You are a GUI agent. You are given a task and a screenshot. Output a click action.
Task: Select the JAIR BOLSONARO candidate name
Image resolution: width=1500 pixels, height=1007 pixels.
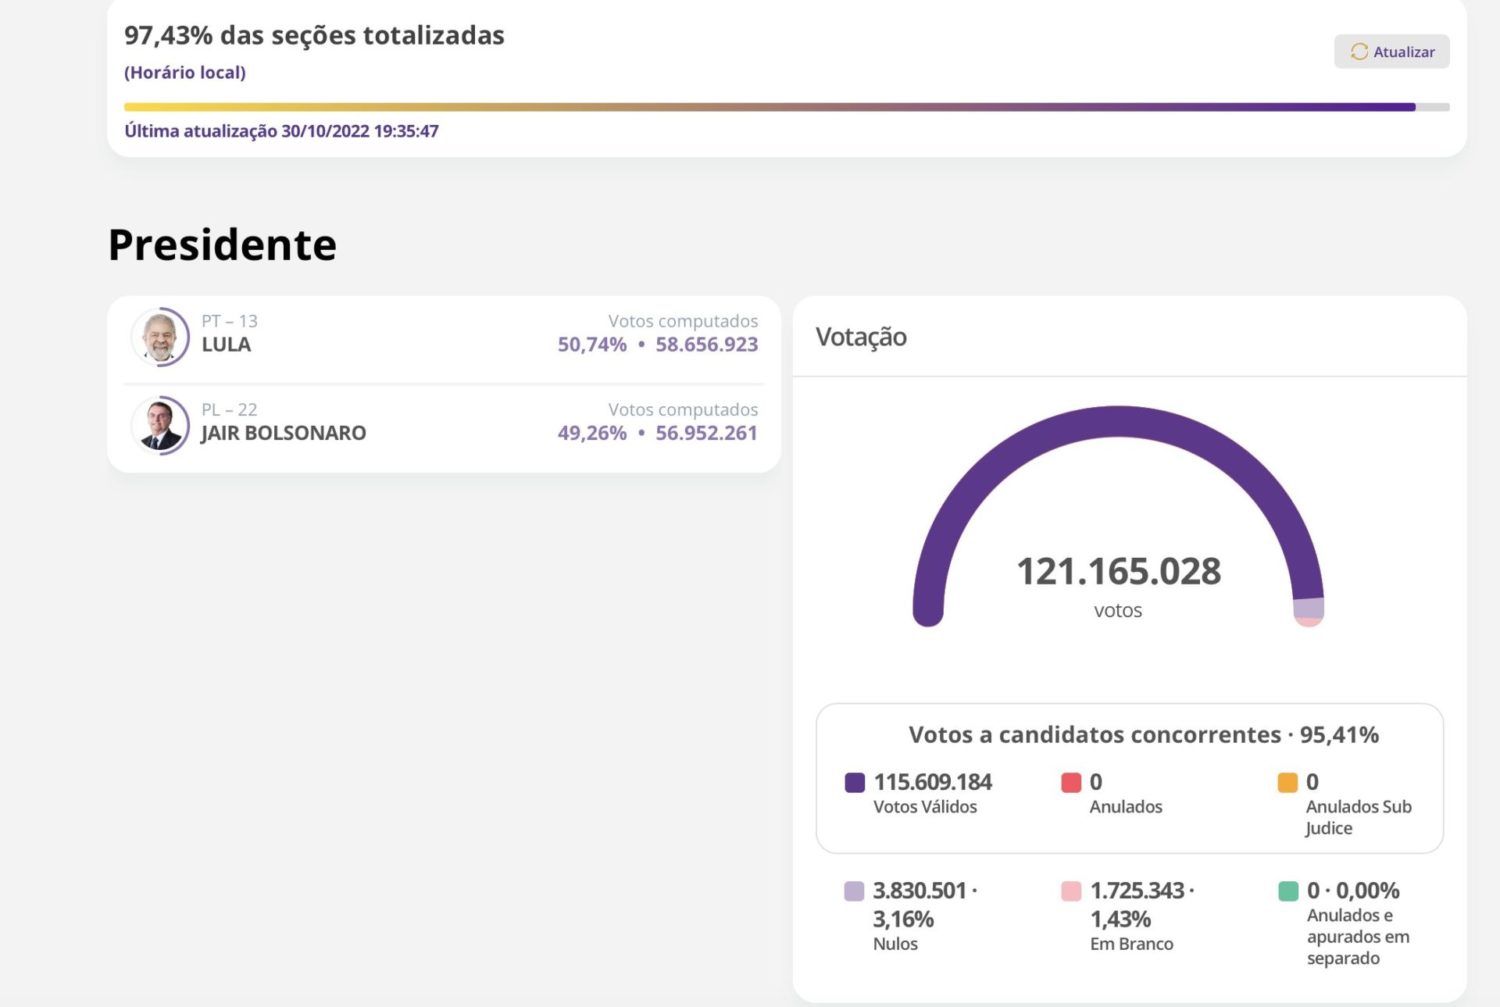coord(283,433)
